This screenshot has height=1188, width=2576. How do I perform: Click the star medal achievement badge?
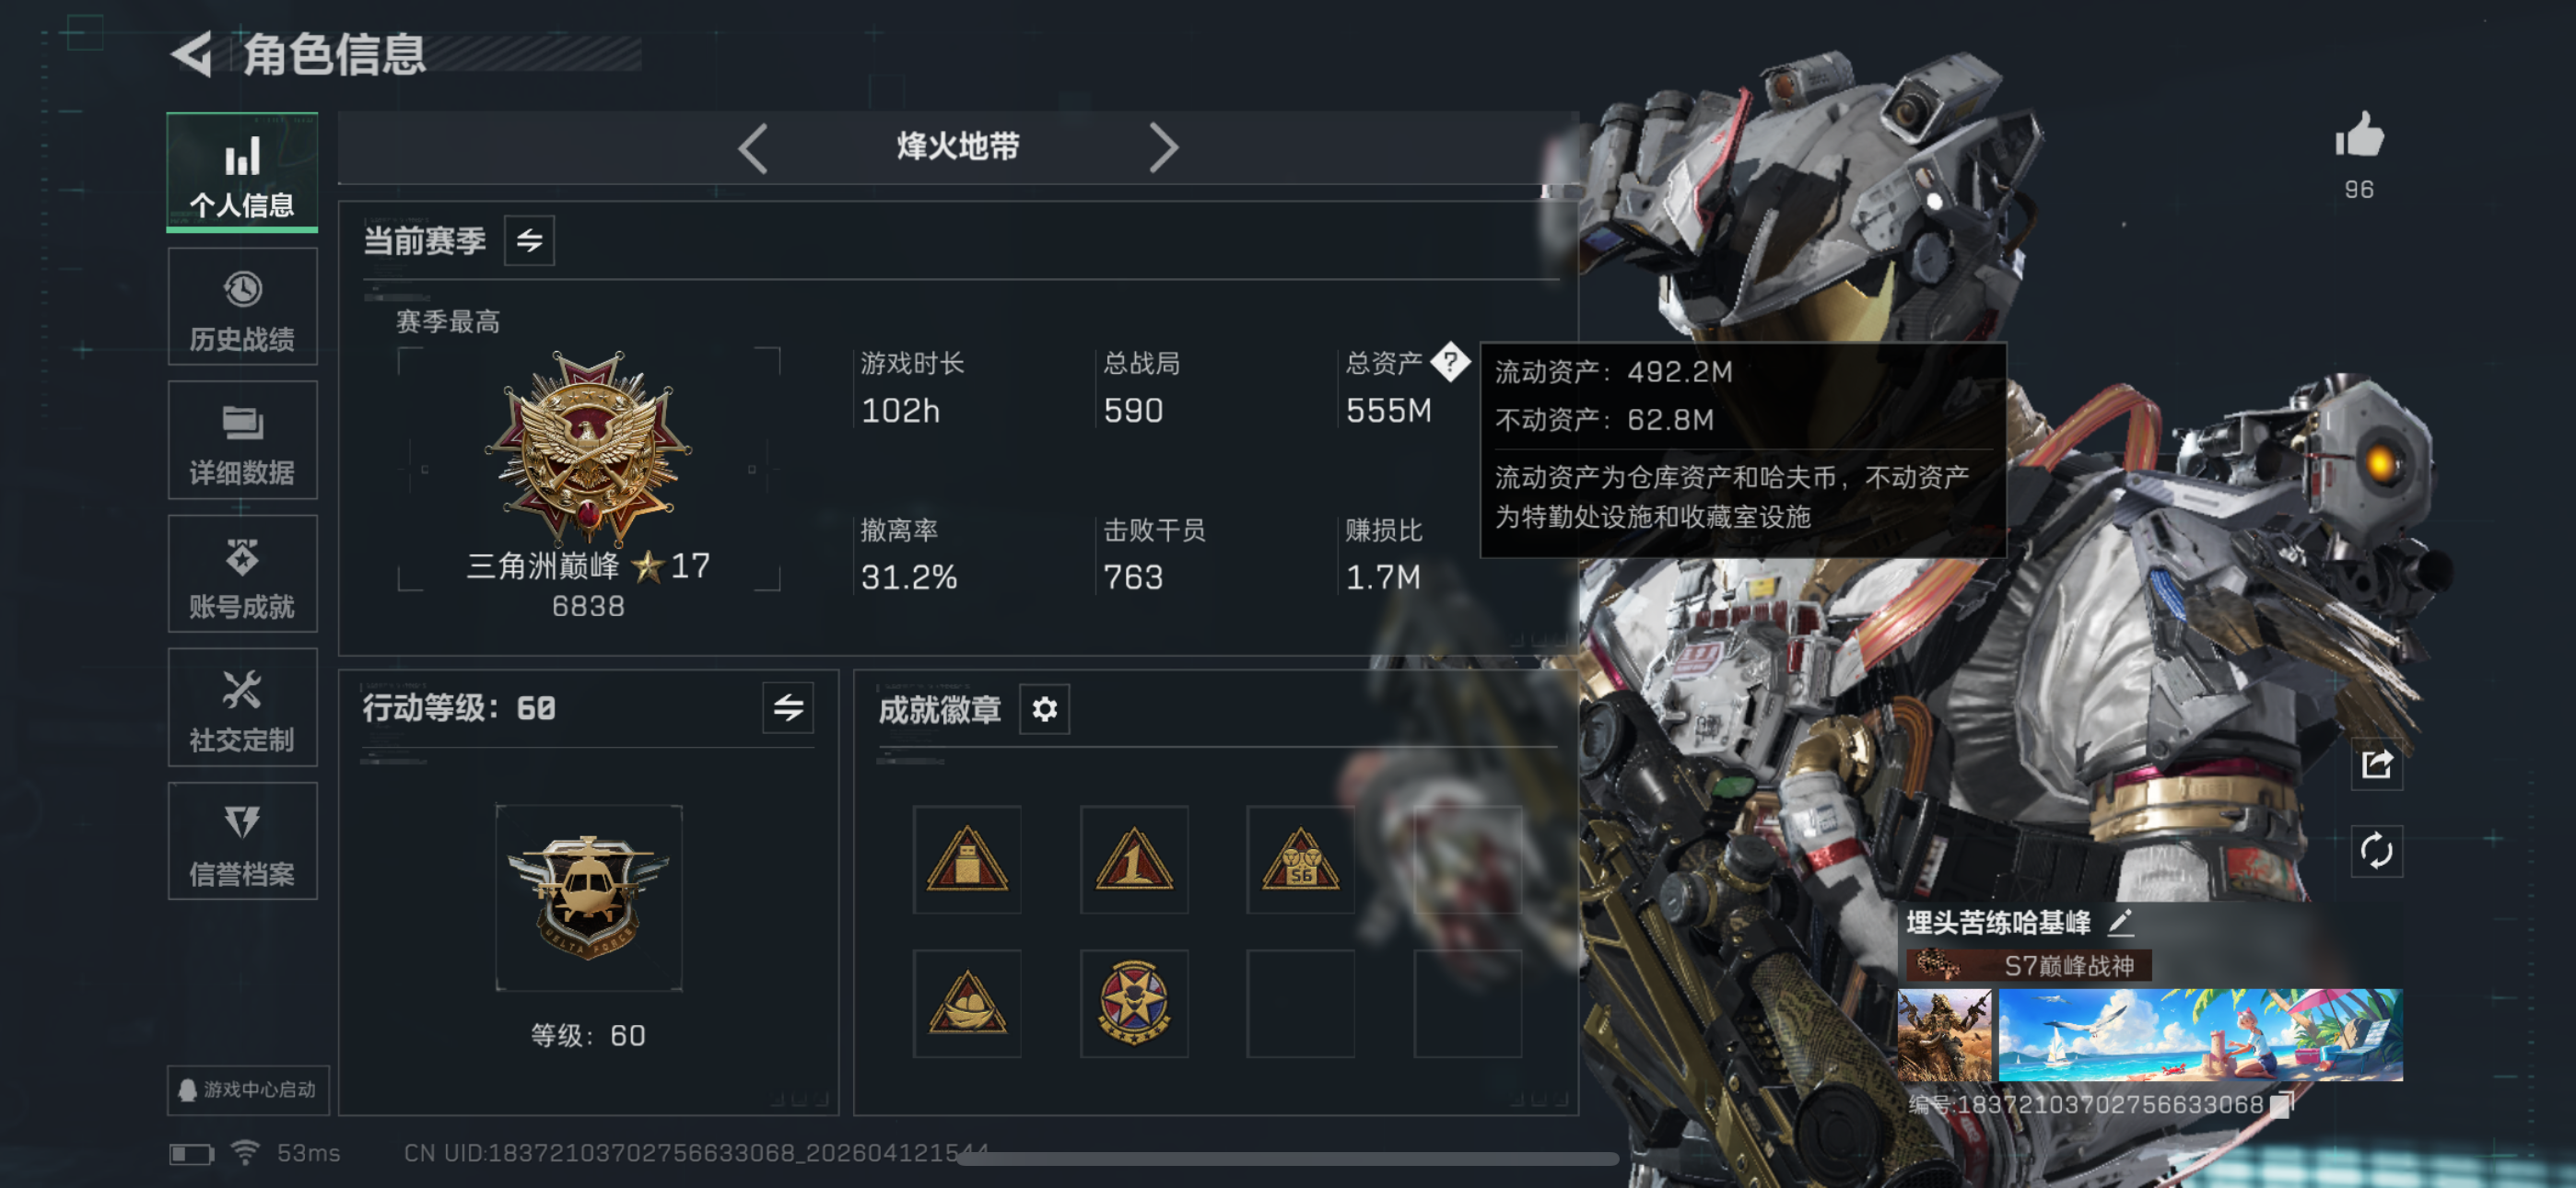point(1134,1003)
